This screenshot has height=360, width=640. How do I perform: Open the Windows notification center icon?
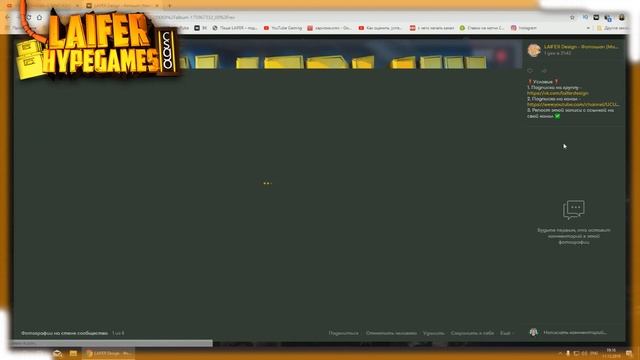pyautogui.click(x=629, y=353)
